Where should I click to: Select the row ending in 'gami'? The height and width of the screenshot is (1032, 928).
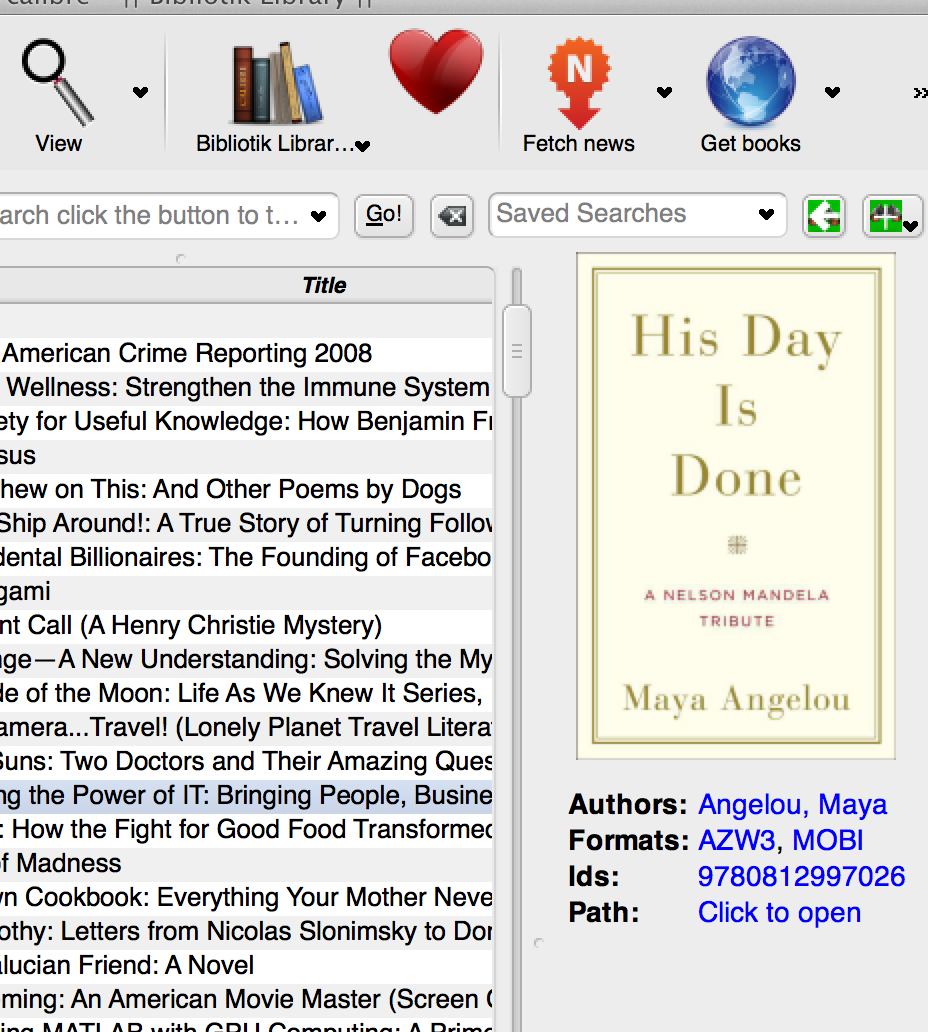246,592
